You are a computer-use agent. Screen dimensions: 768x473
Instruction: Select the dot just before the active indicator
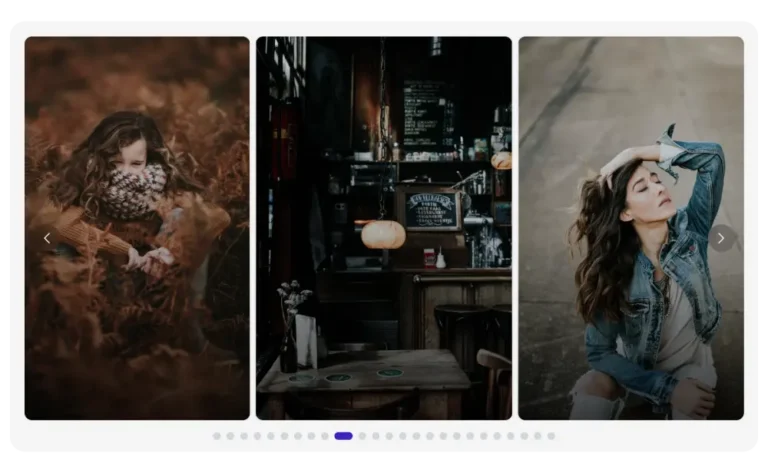pyautogui.click(x=325, y=436)
